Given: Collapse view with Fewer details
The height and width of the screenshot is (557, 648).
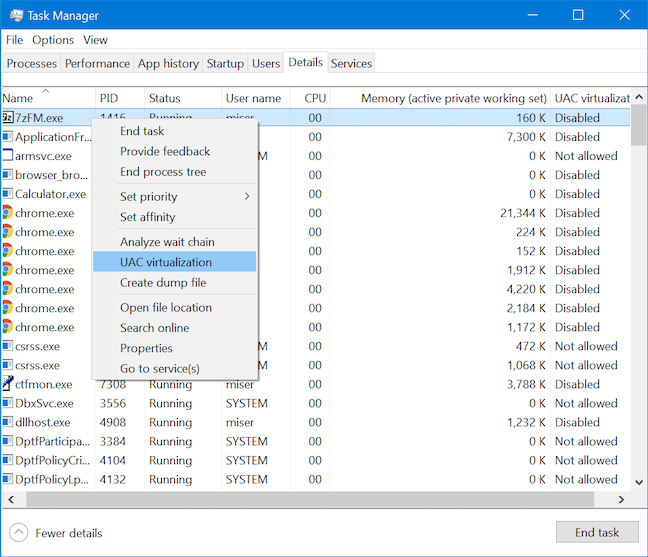Looking at the screenshot, I should 69,533.
